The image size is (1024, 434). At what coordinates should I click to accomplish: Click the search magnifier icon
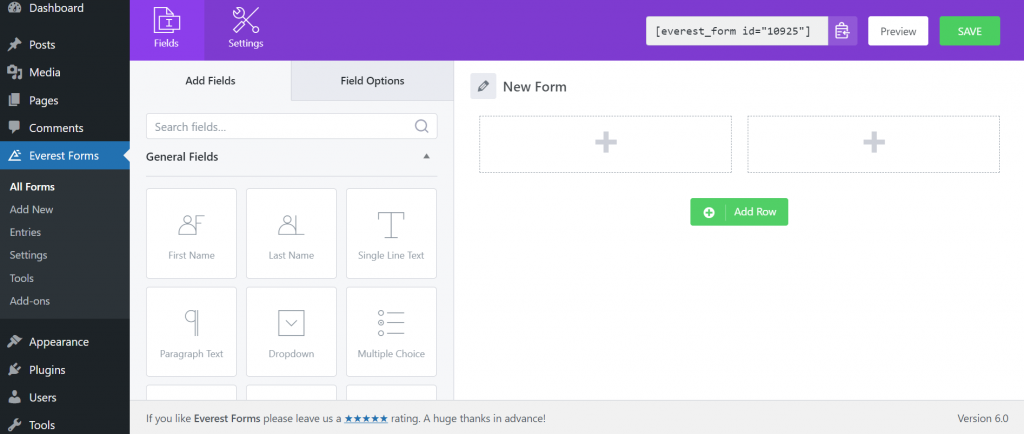(x=422, y=126)
